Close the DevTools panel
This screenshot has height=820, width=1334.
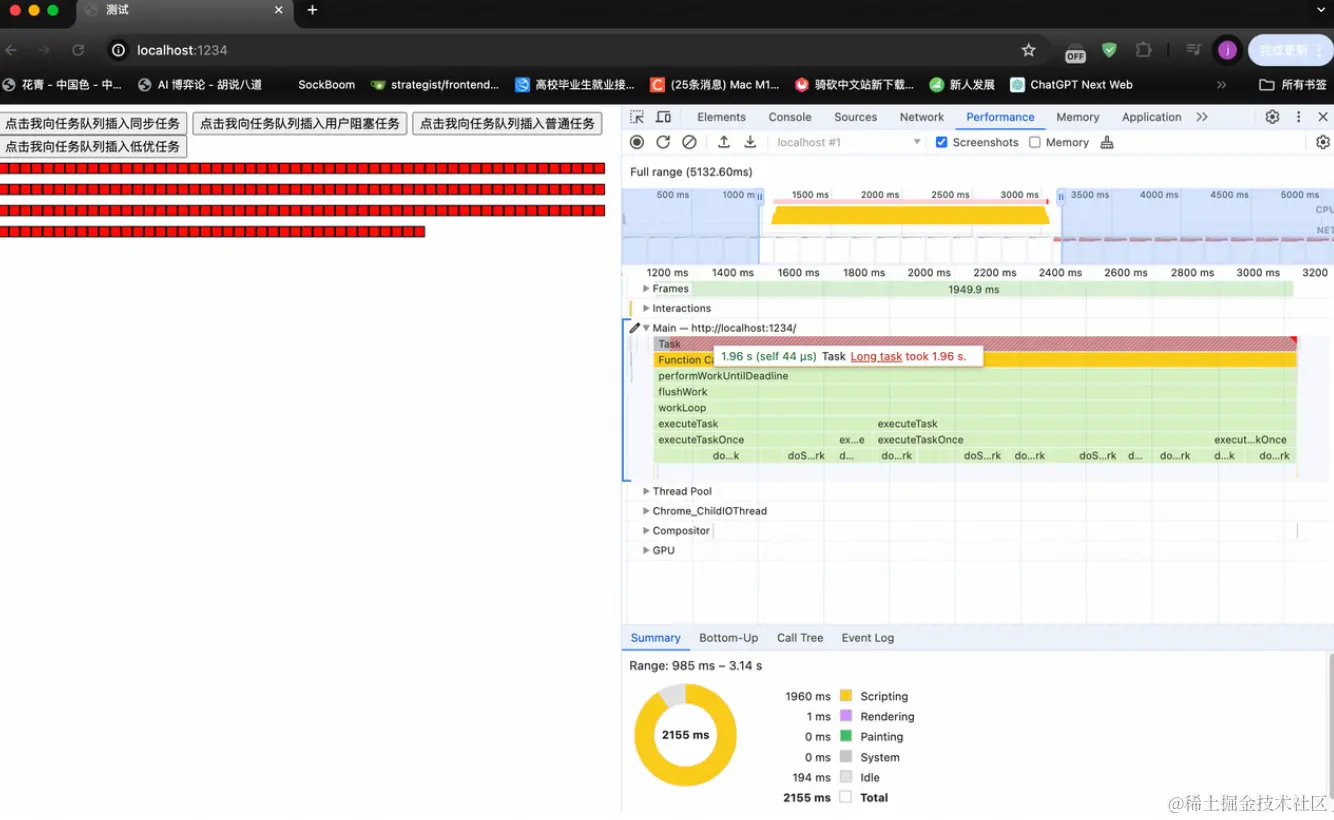coord(1323,117)
